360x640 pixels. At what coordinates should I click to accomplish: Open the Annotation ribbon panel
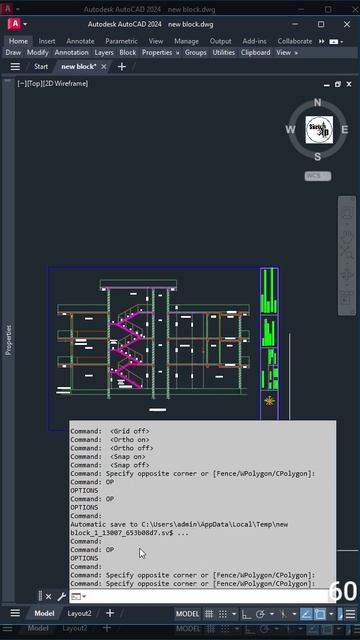[71, 53]
